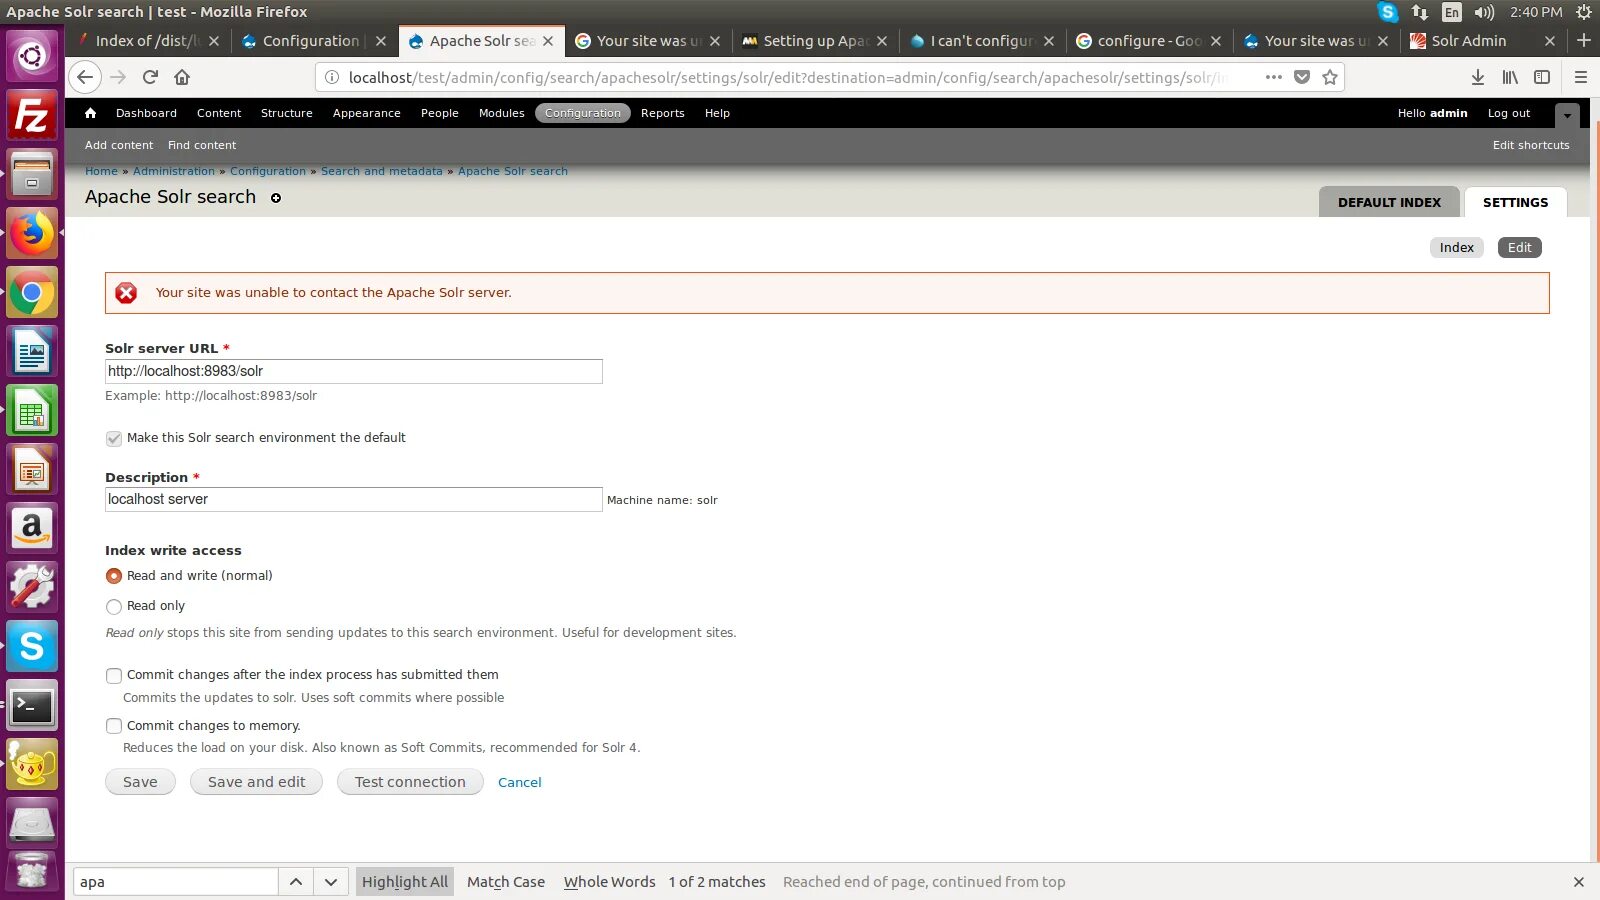The height and width of the screenshot is (900, 1600).
Task: Toggle the sidebar icon in toolbar
Action: (1542, 77)
